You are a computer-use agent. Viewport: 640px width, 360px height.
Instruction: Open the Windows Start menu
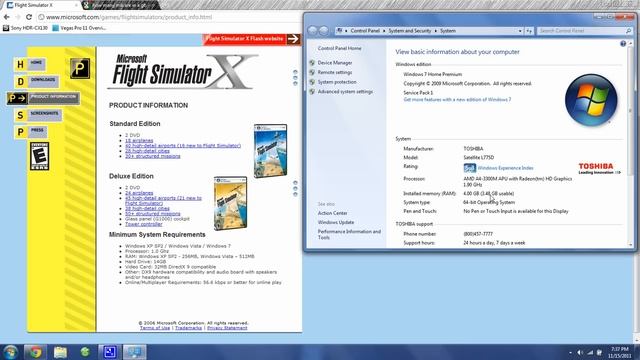coord(10,352)
